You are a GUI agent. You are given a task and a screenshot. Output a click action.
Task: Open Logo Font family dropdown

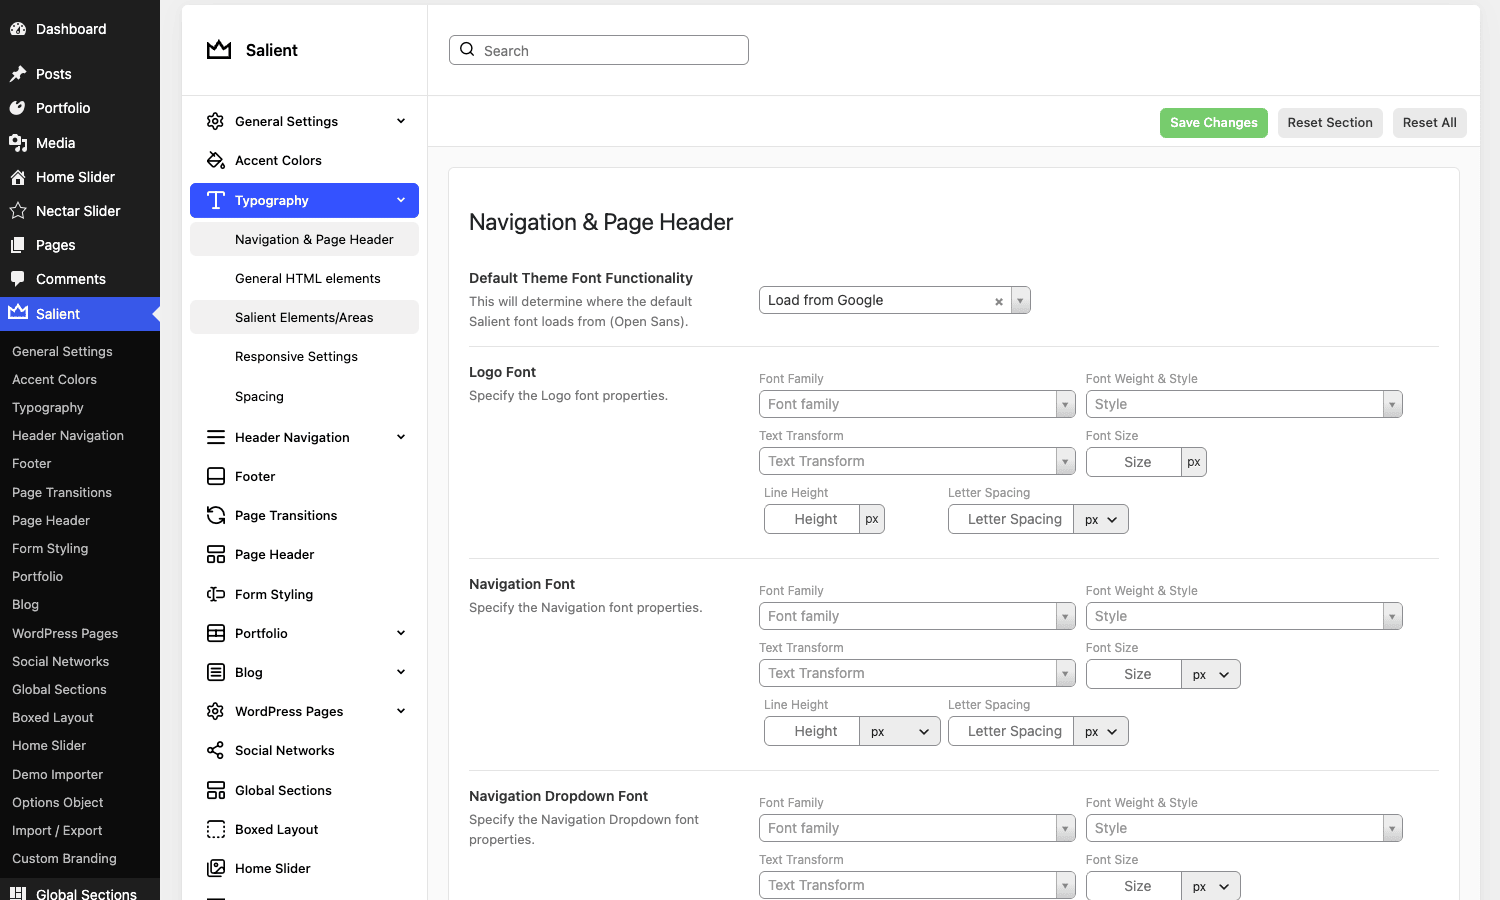(x=917, y=404)
